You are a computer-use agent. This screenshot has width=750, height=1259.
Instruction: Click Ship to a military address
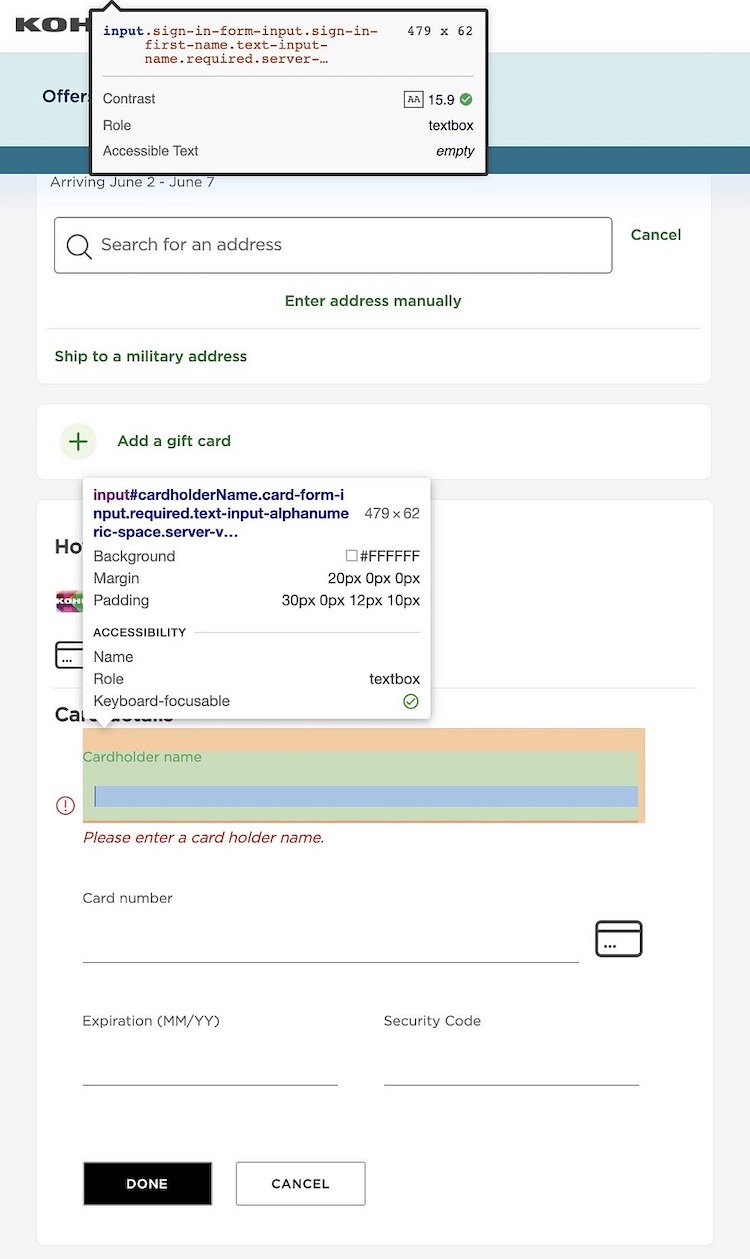click(x=150, y=356)
